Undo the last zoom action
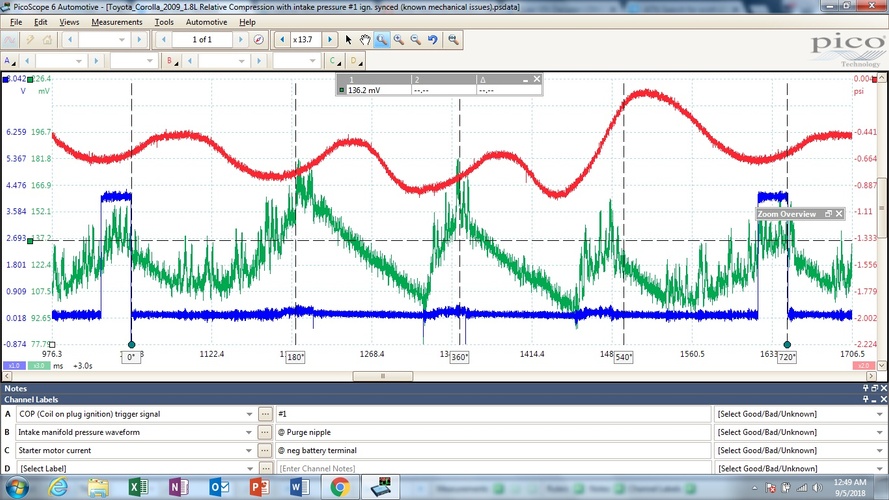This screenshot has width=889, height=500. point(433,40)
